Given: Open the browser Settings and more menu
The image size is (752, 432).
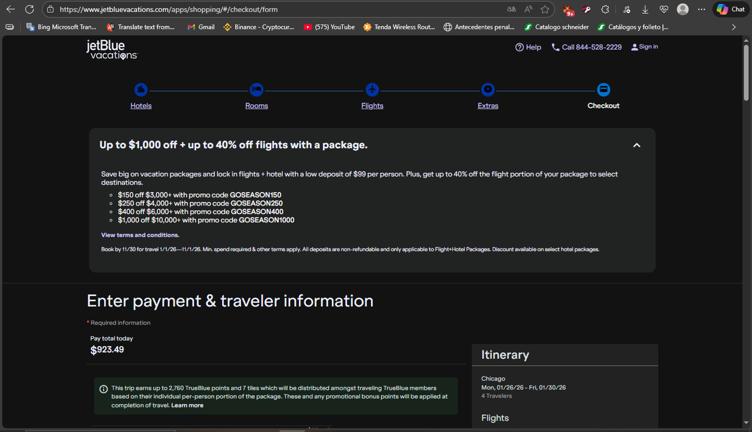Looking at the screenshot, I should pos(702,9).
